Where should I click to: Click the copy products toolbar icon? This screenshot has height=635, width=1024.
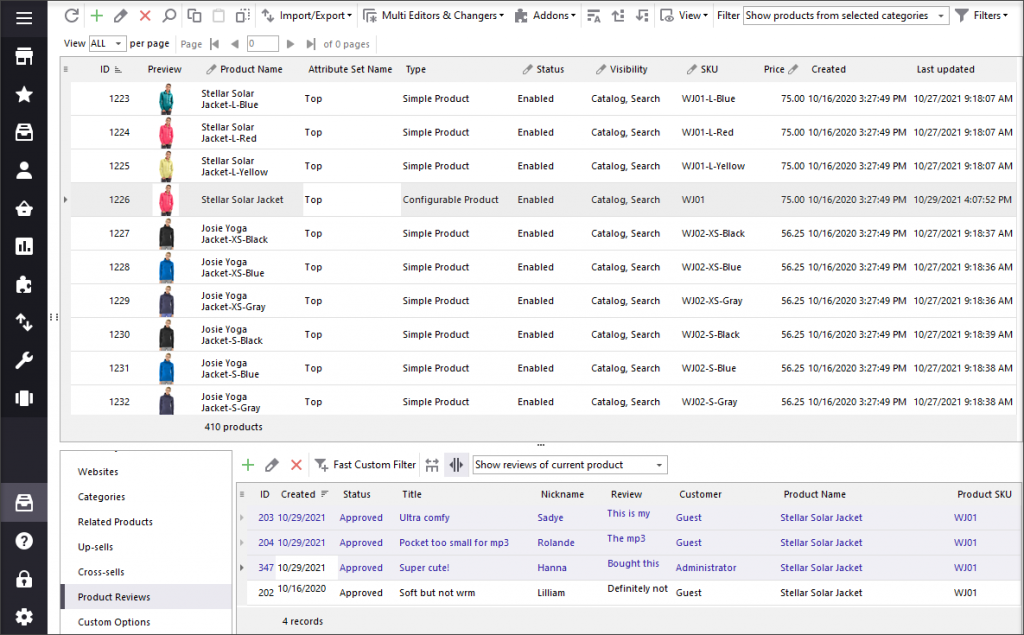click(x=194, y=16)
